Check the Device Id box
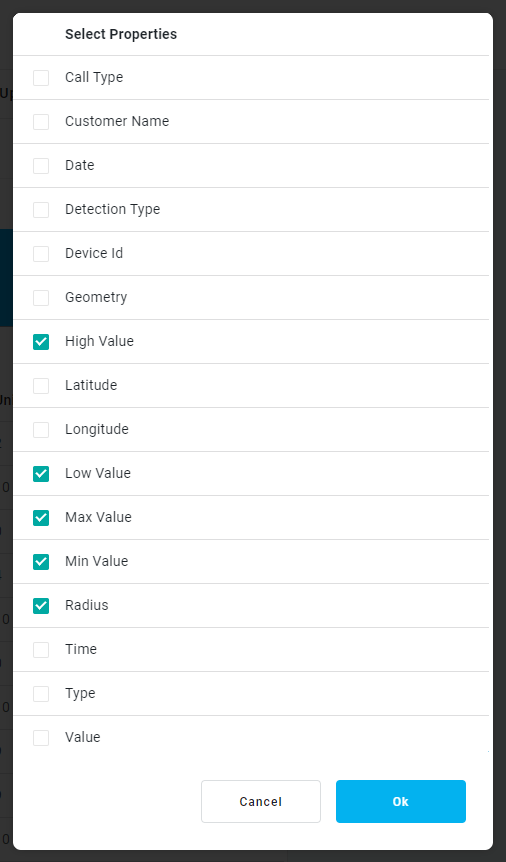Screen dimensions: 506x862 tap(41, 254)
